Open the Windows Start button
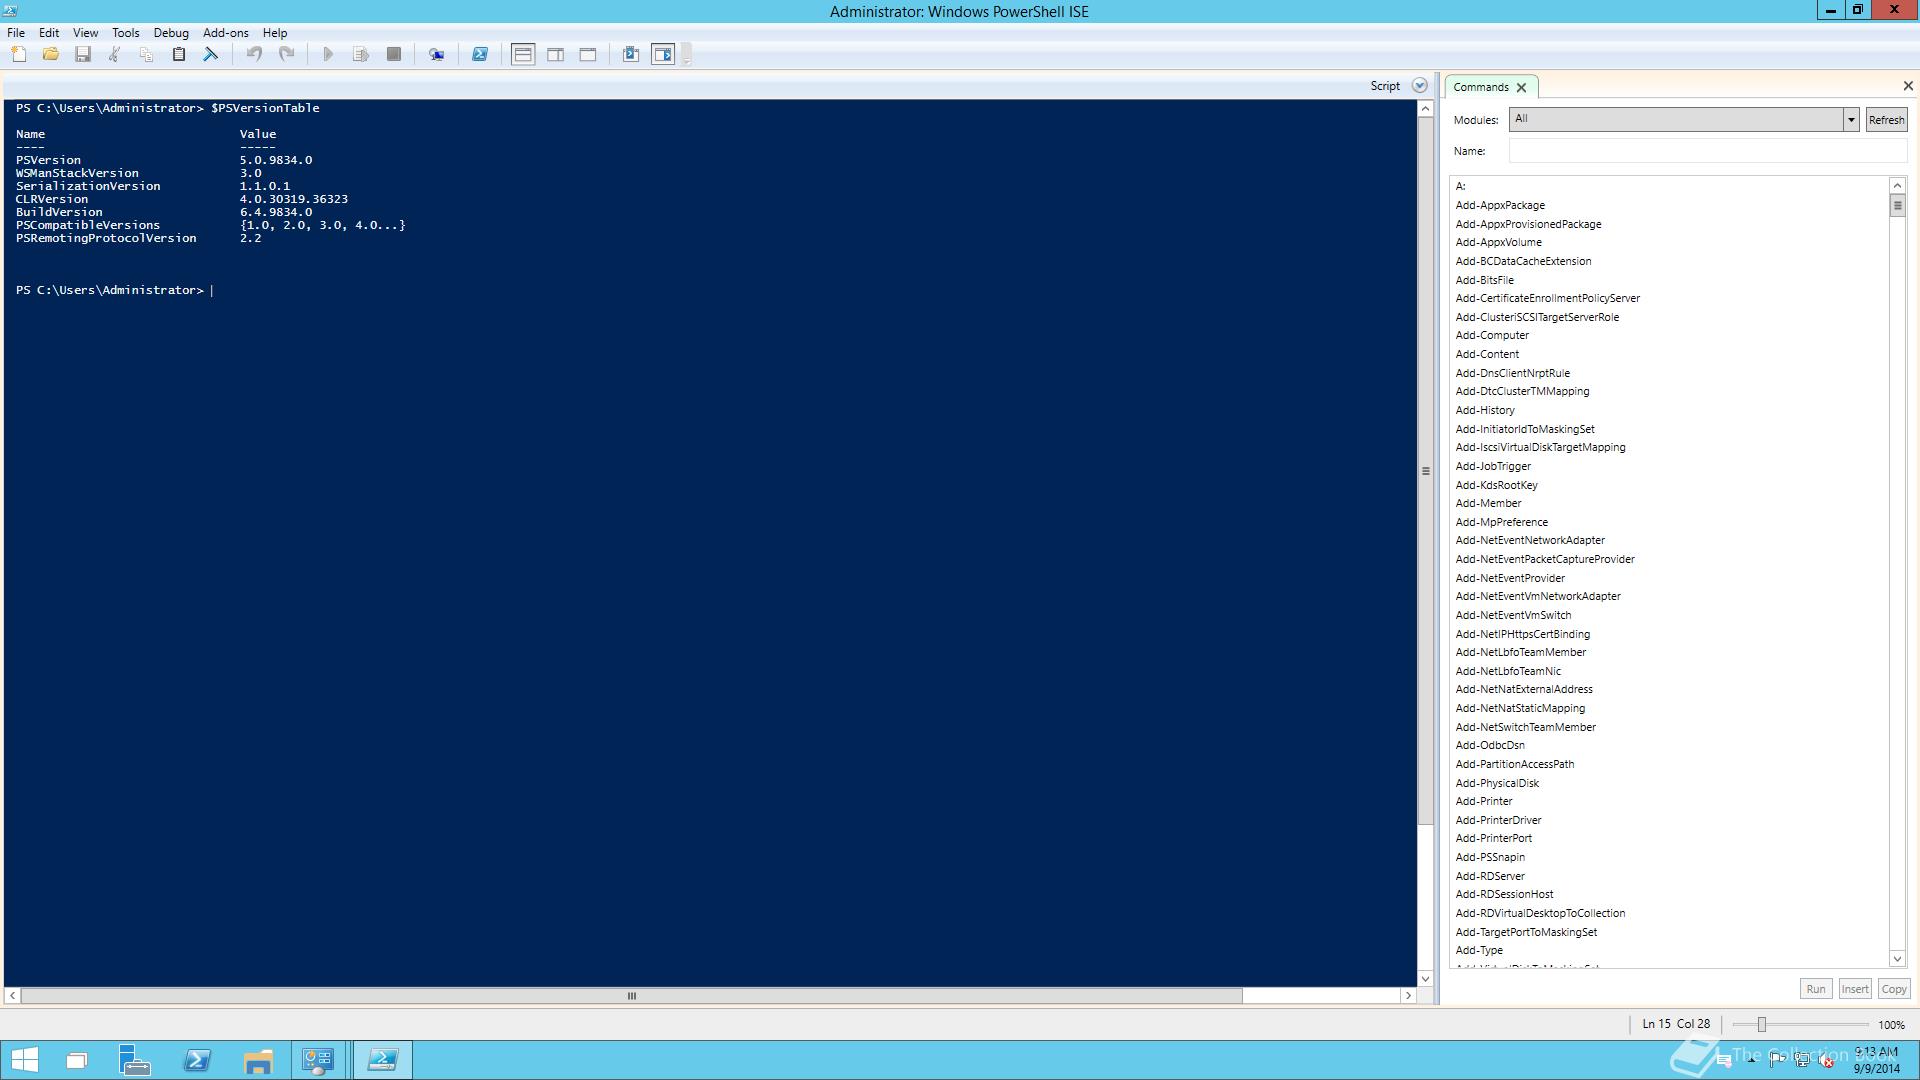This screenshot has height=1080, width=1920. tap(24, 1060)
